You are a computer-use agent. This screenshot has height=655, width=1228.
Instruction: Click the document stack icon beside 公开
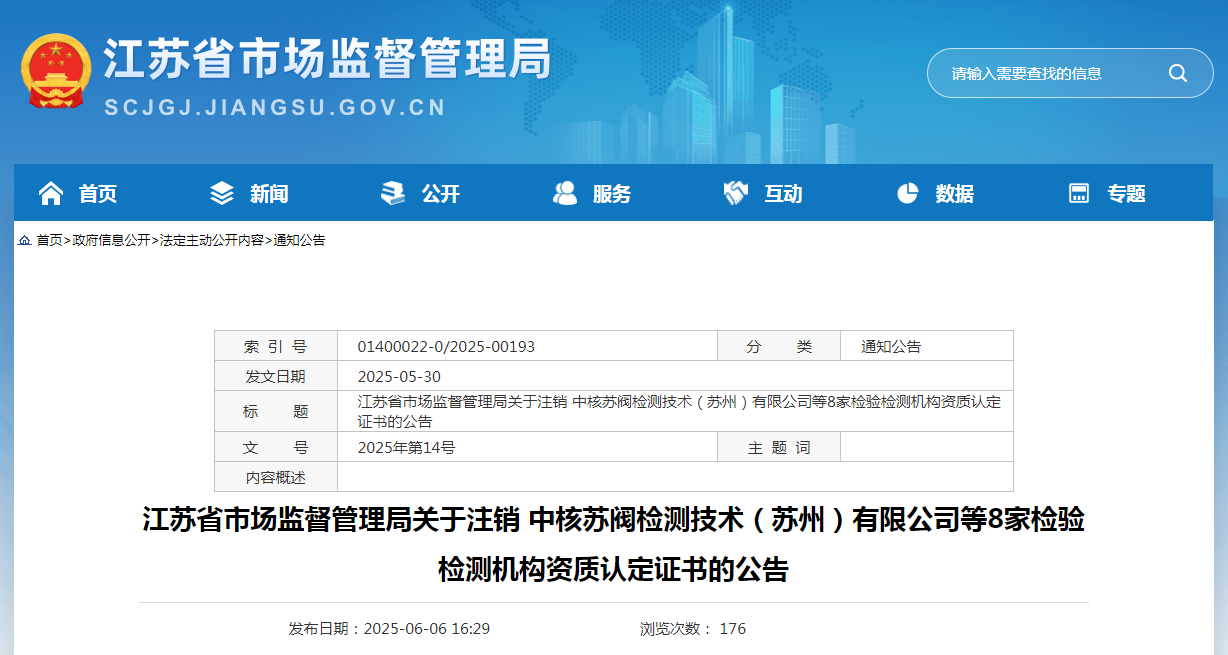pos(393,193)
